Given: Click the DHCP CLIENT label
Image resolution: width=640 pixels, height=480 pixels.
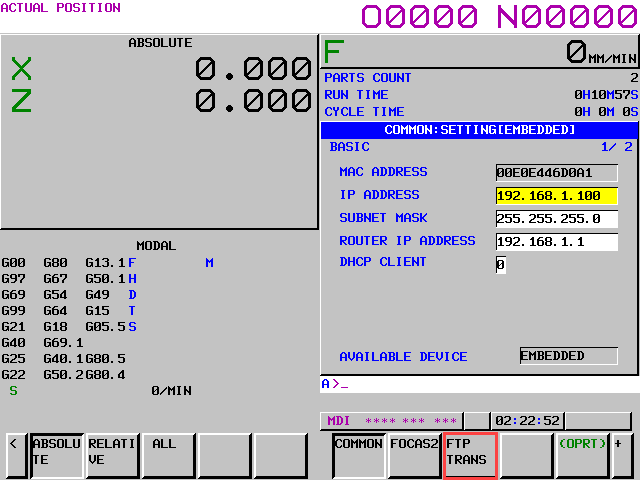Looking at the screenshot, I should [383, 262].
